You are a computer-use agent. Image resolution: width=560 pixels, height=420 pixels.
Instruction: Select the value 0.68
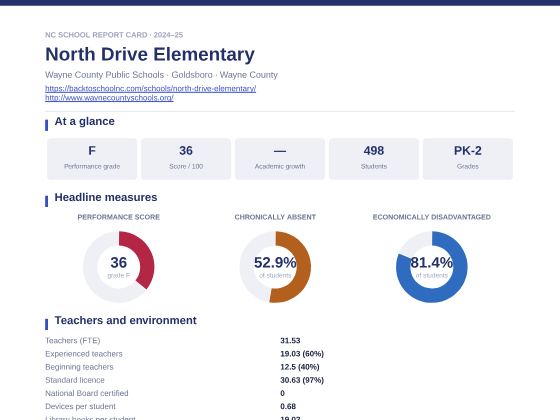pos(288,406)
